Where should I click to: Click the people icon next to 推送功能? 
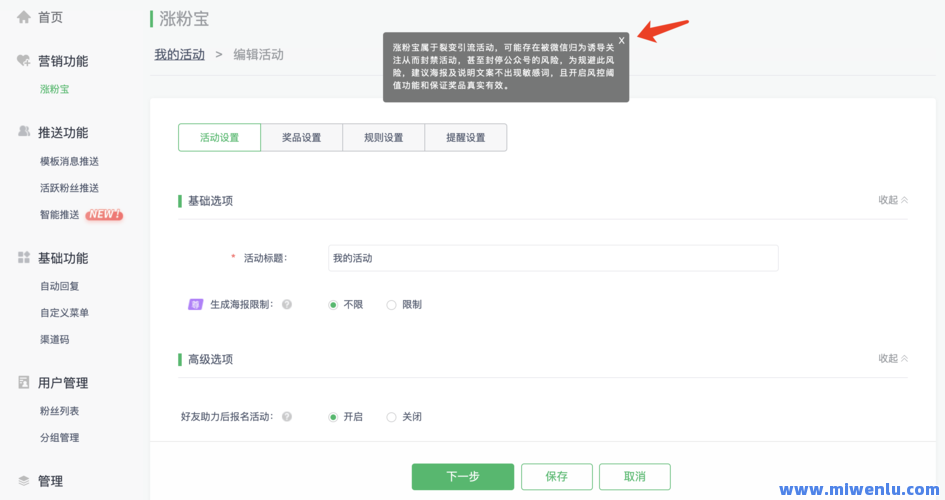click(x=24, y=131)
